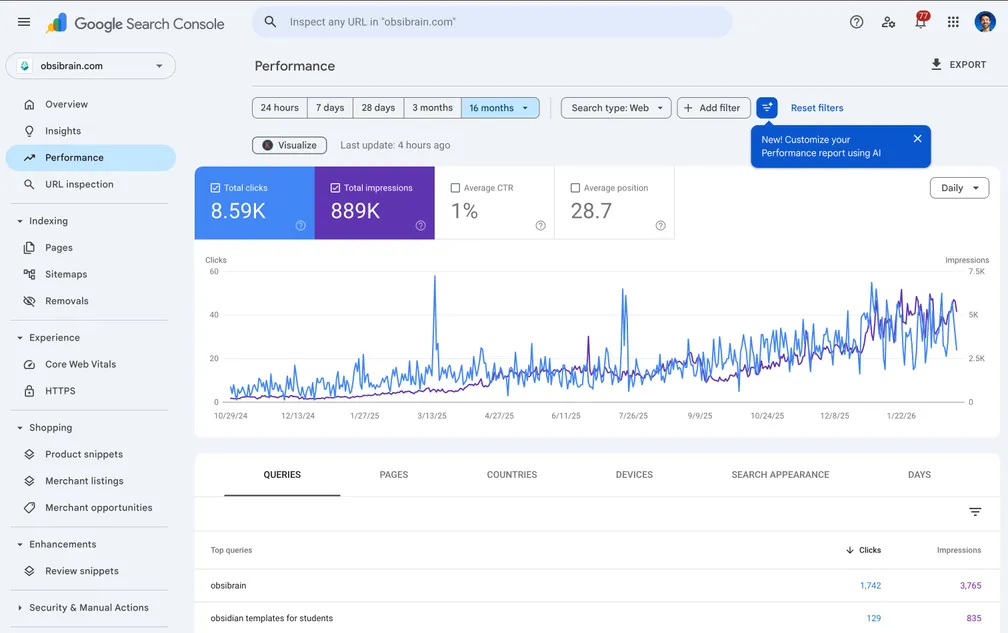Click the AI filter customize icon
This screenshot has width=1008, height=633.
point(767,108)
